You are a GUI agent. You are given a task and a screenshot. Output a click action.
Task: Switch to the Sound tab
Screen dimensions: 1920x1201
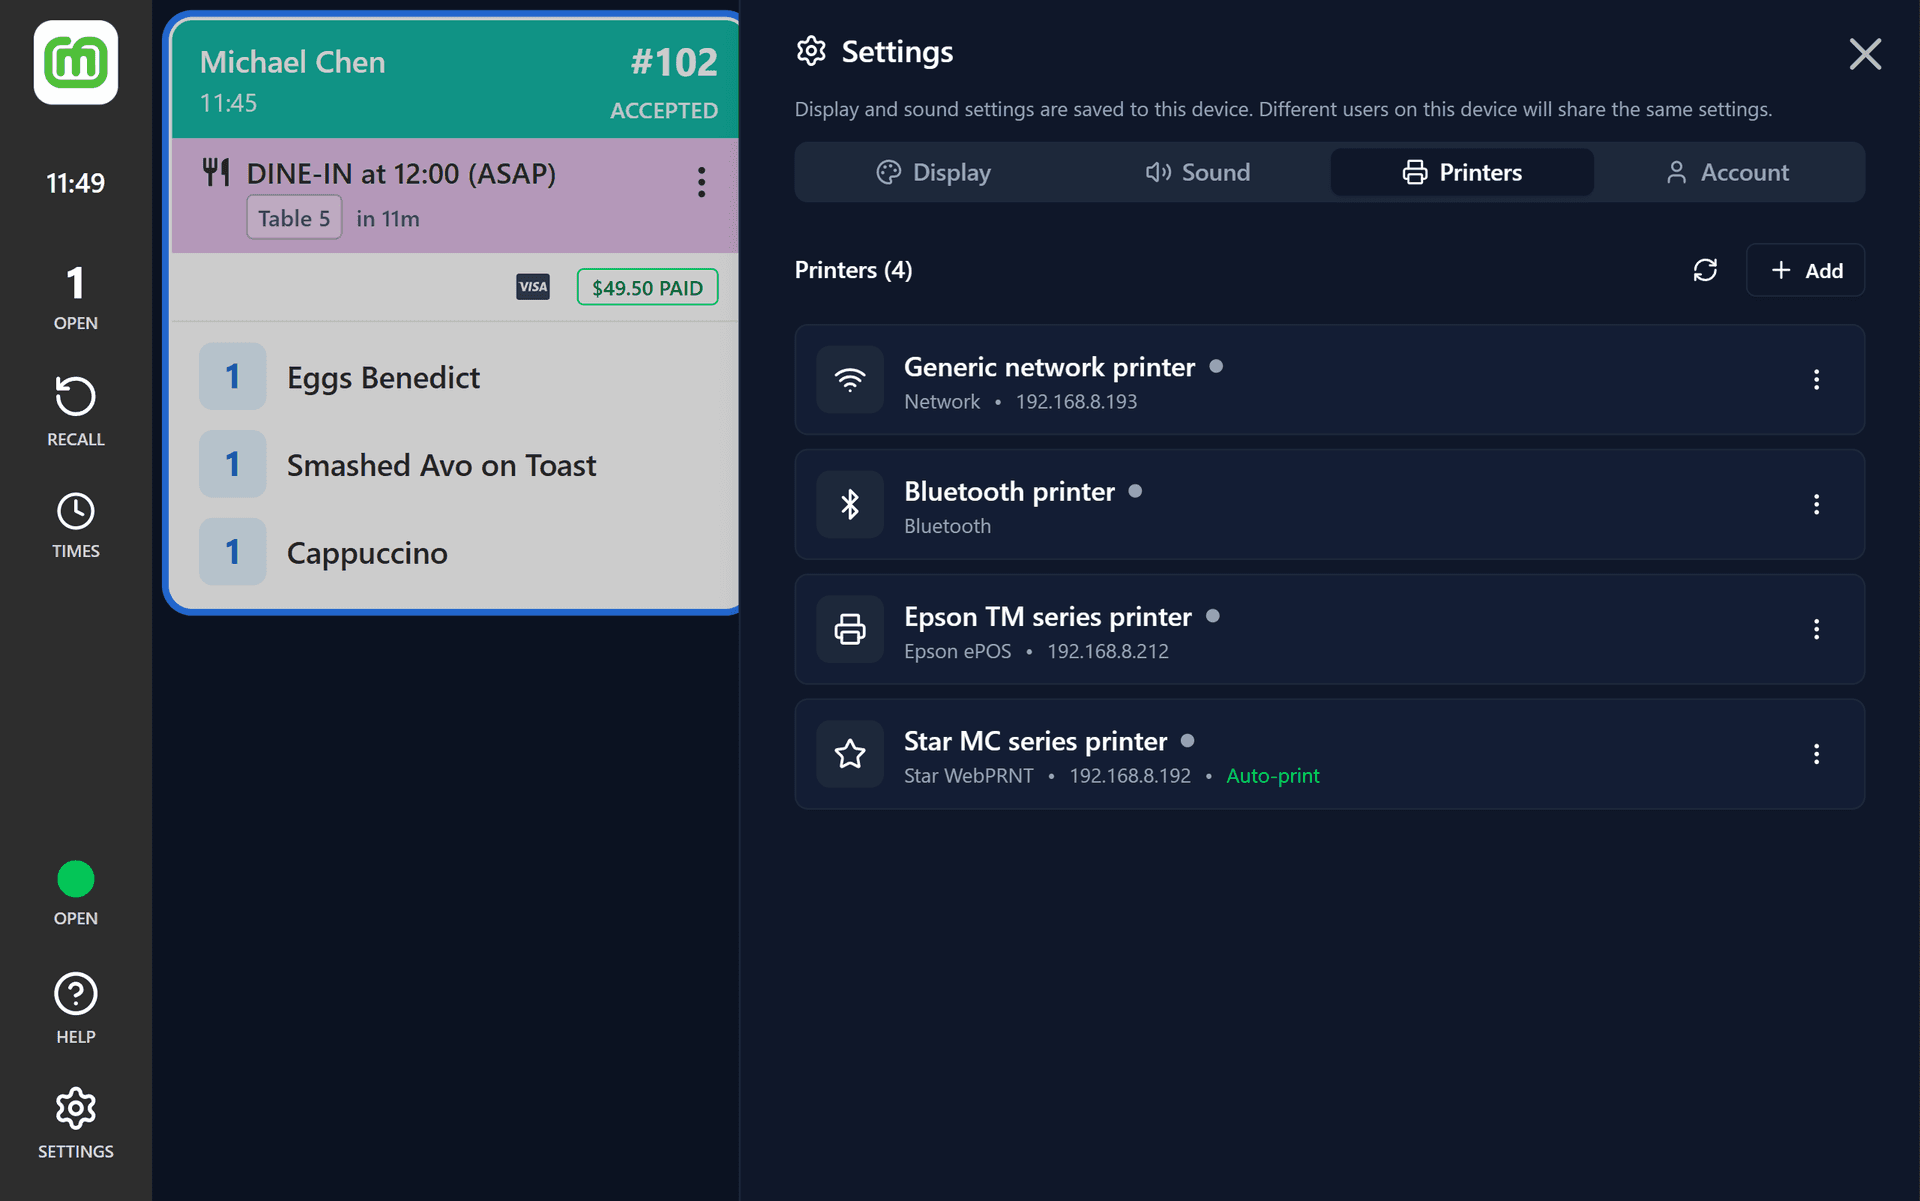pos(1197,172)
